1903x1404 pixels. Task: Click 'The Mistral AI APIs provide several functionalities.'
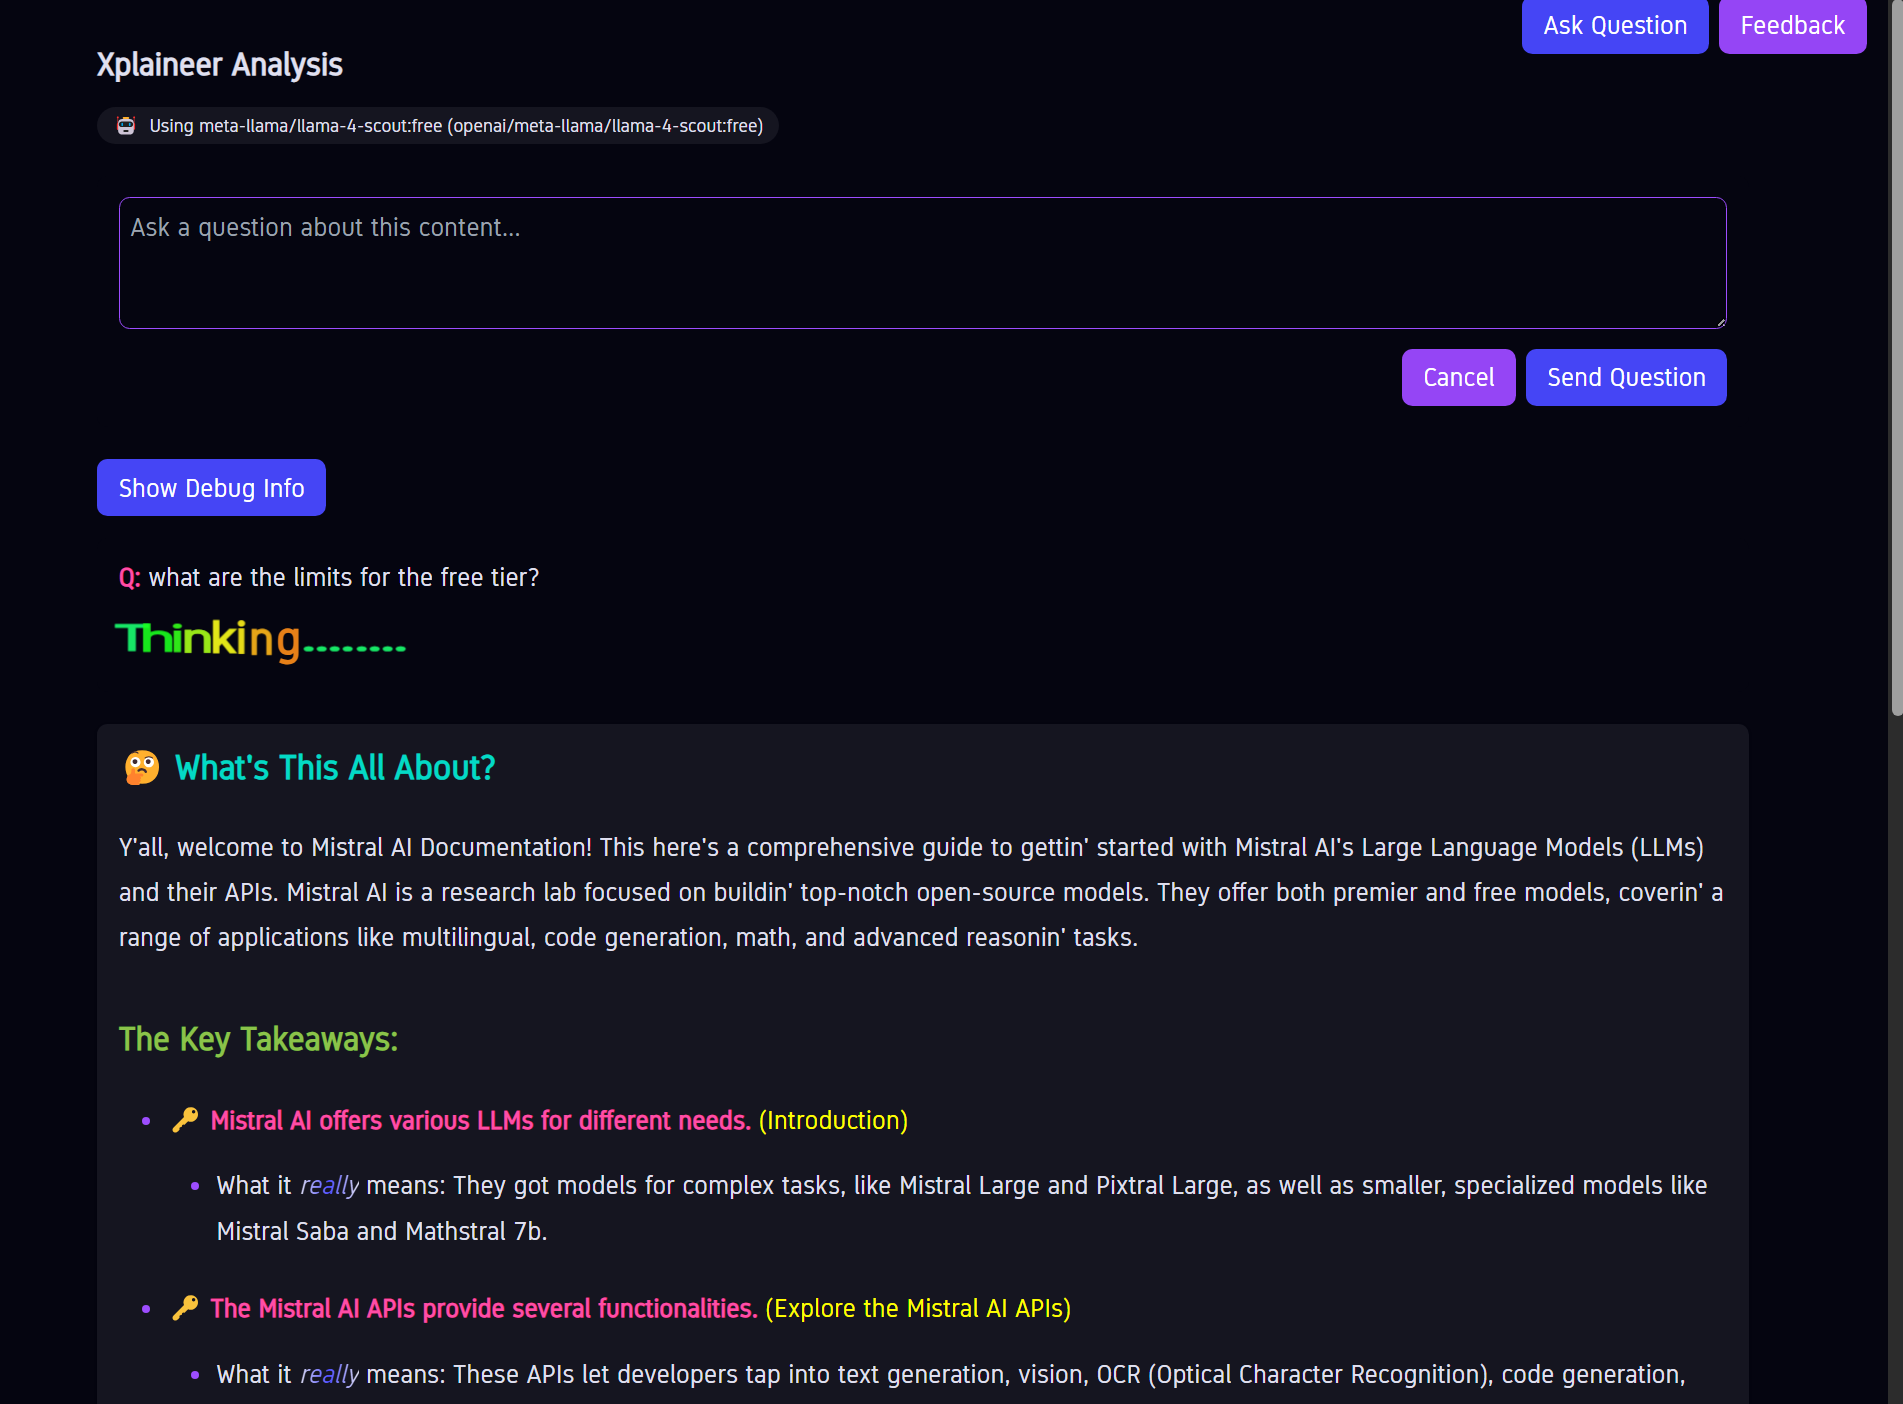484,1309
